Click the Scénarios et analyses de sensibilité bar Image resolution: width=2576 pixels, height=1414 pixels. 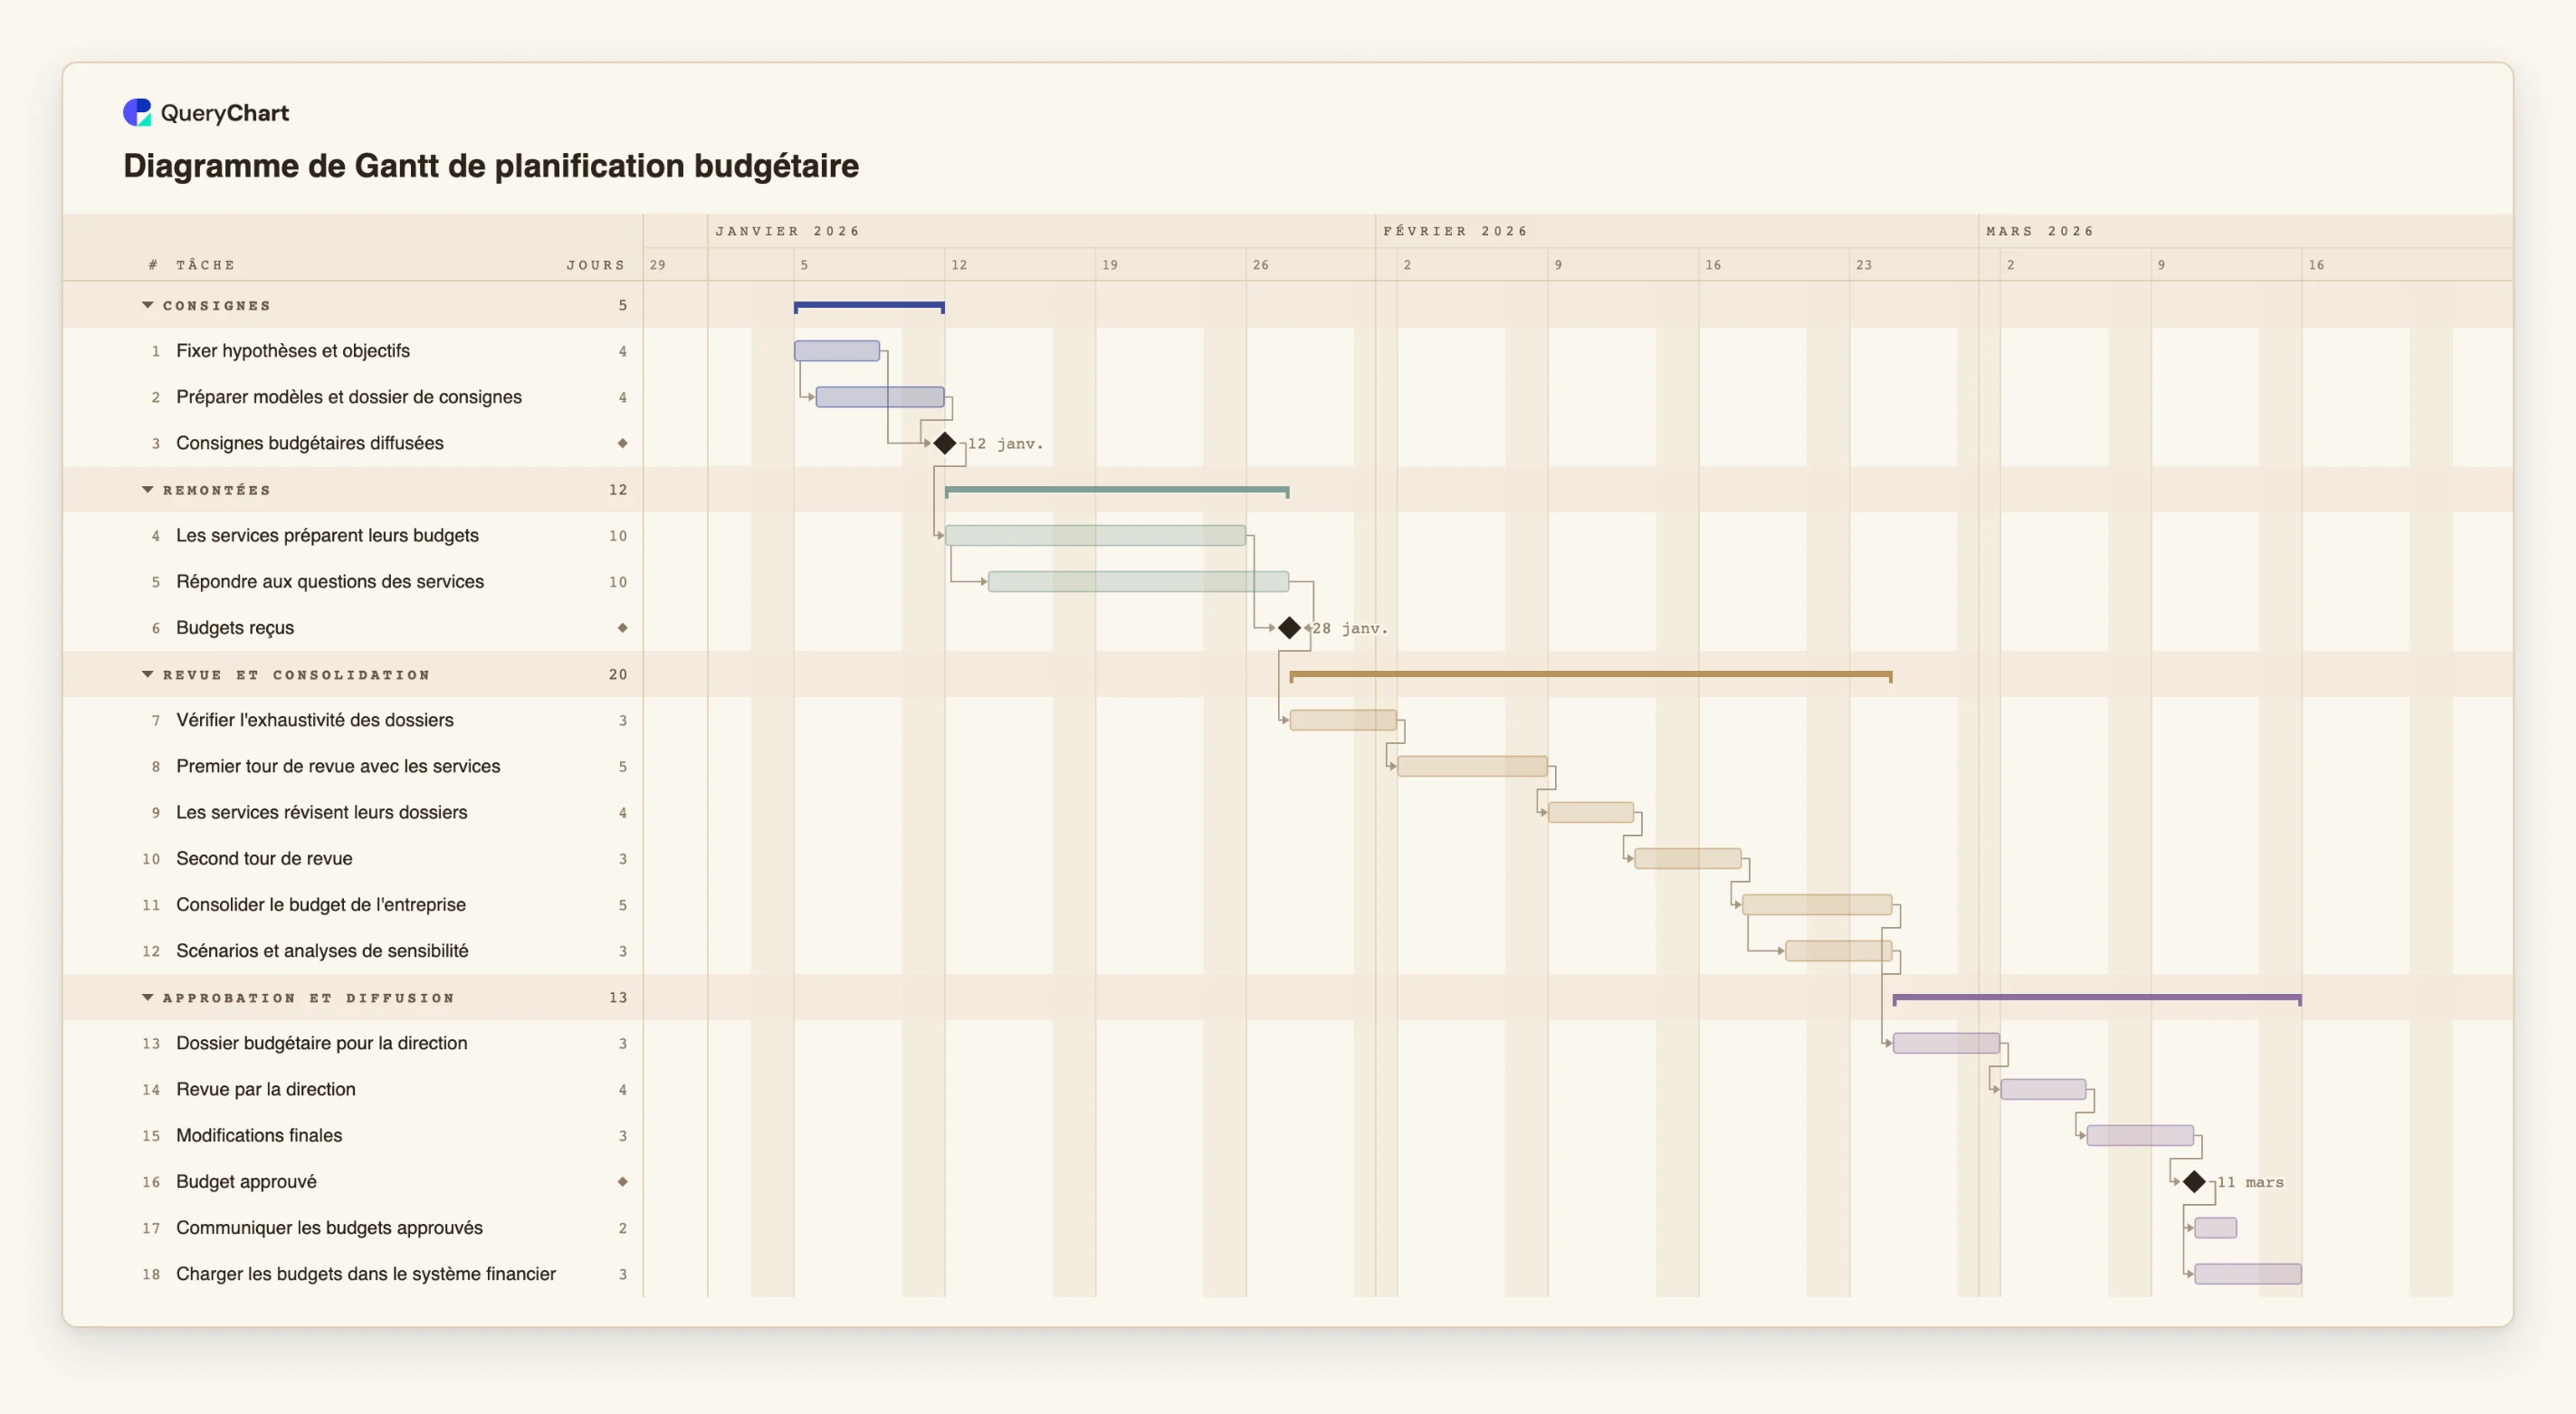click(x=1838, y=951)
